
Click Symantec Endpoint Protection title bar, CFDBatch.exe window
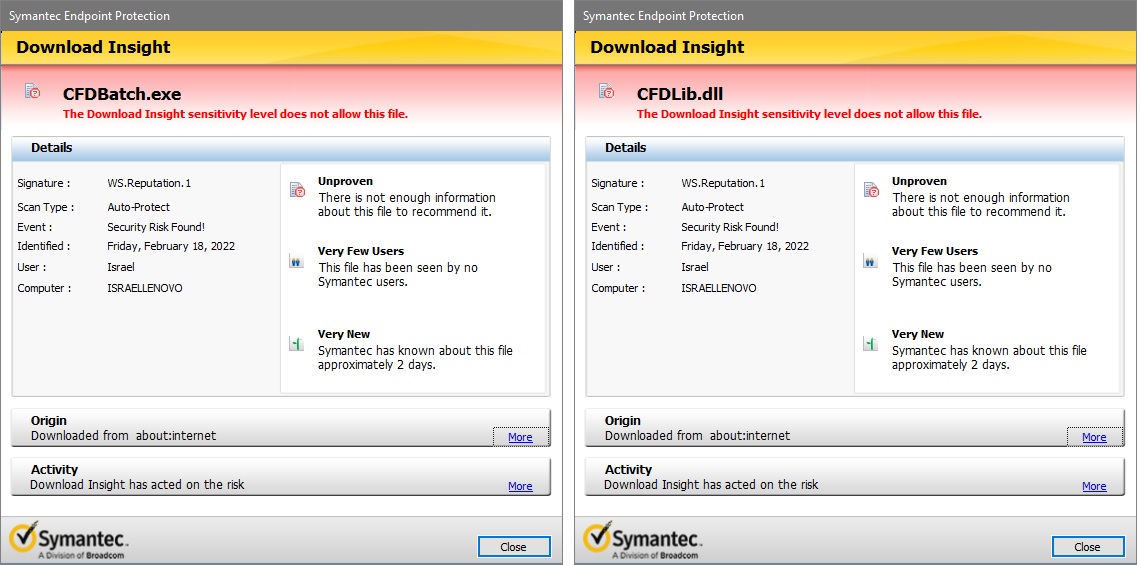(281, 15)
